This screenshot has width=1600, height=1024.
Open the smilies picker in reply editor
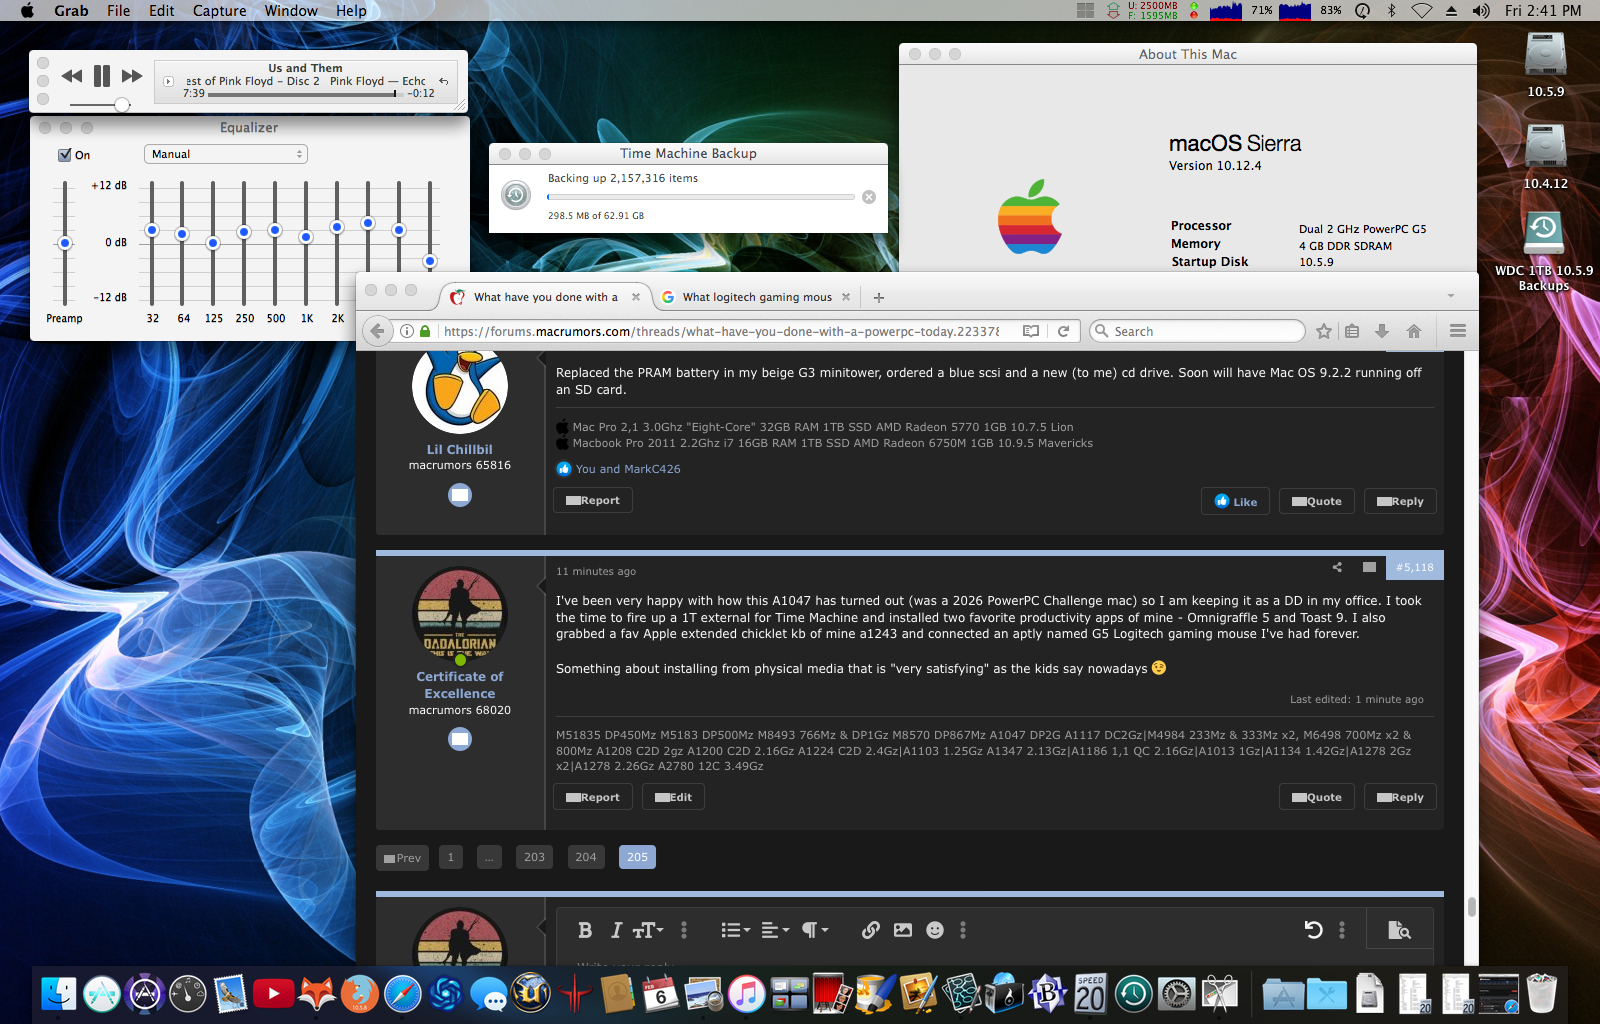(x=935, y=930)
